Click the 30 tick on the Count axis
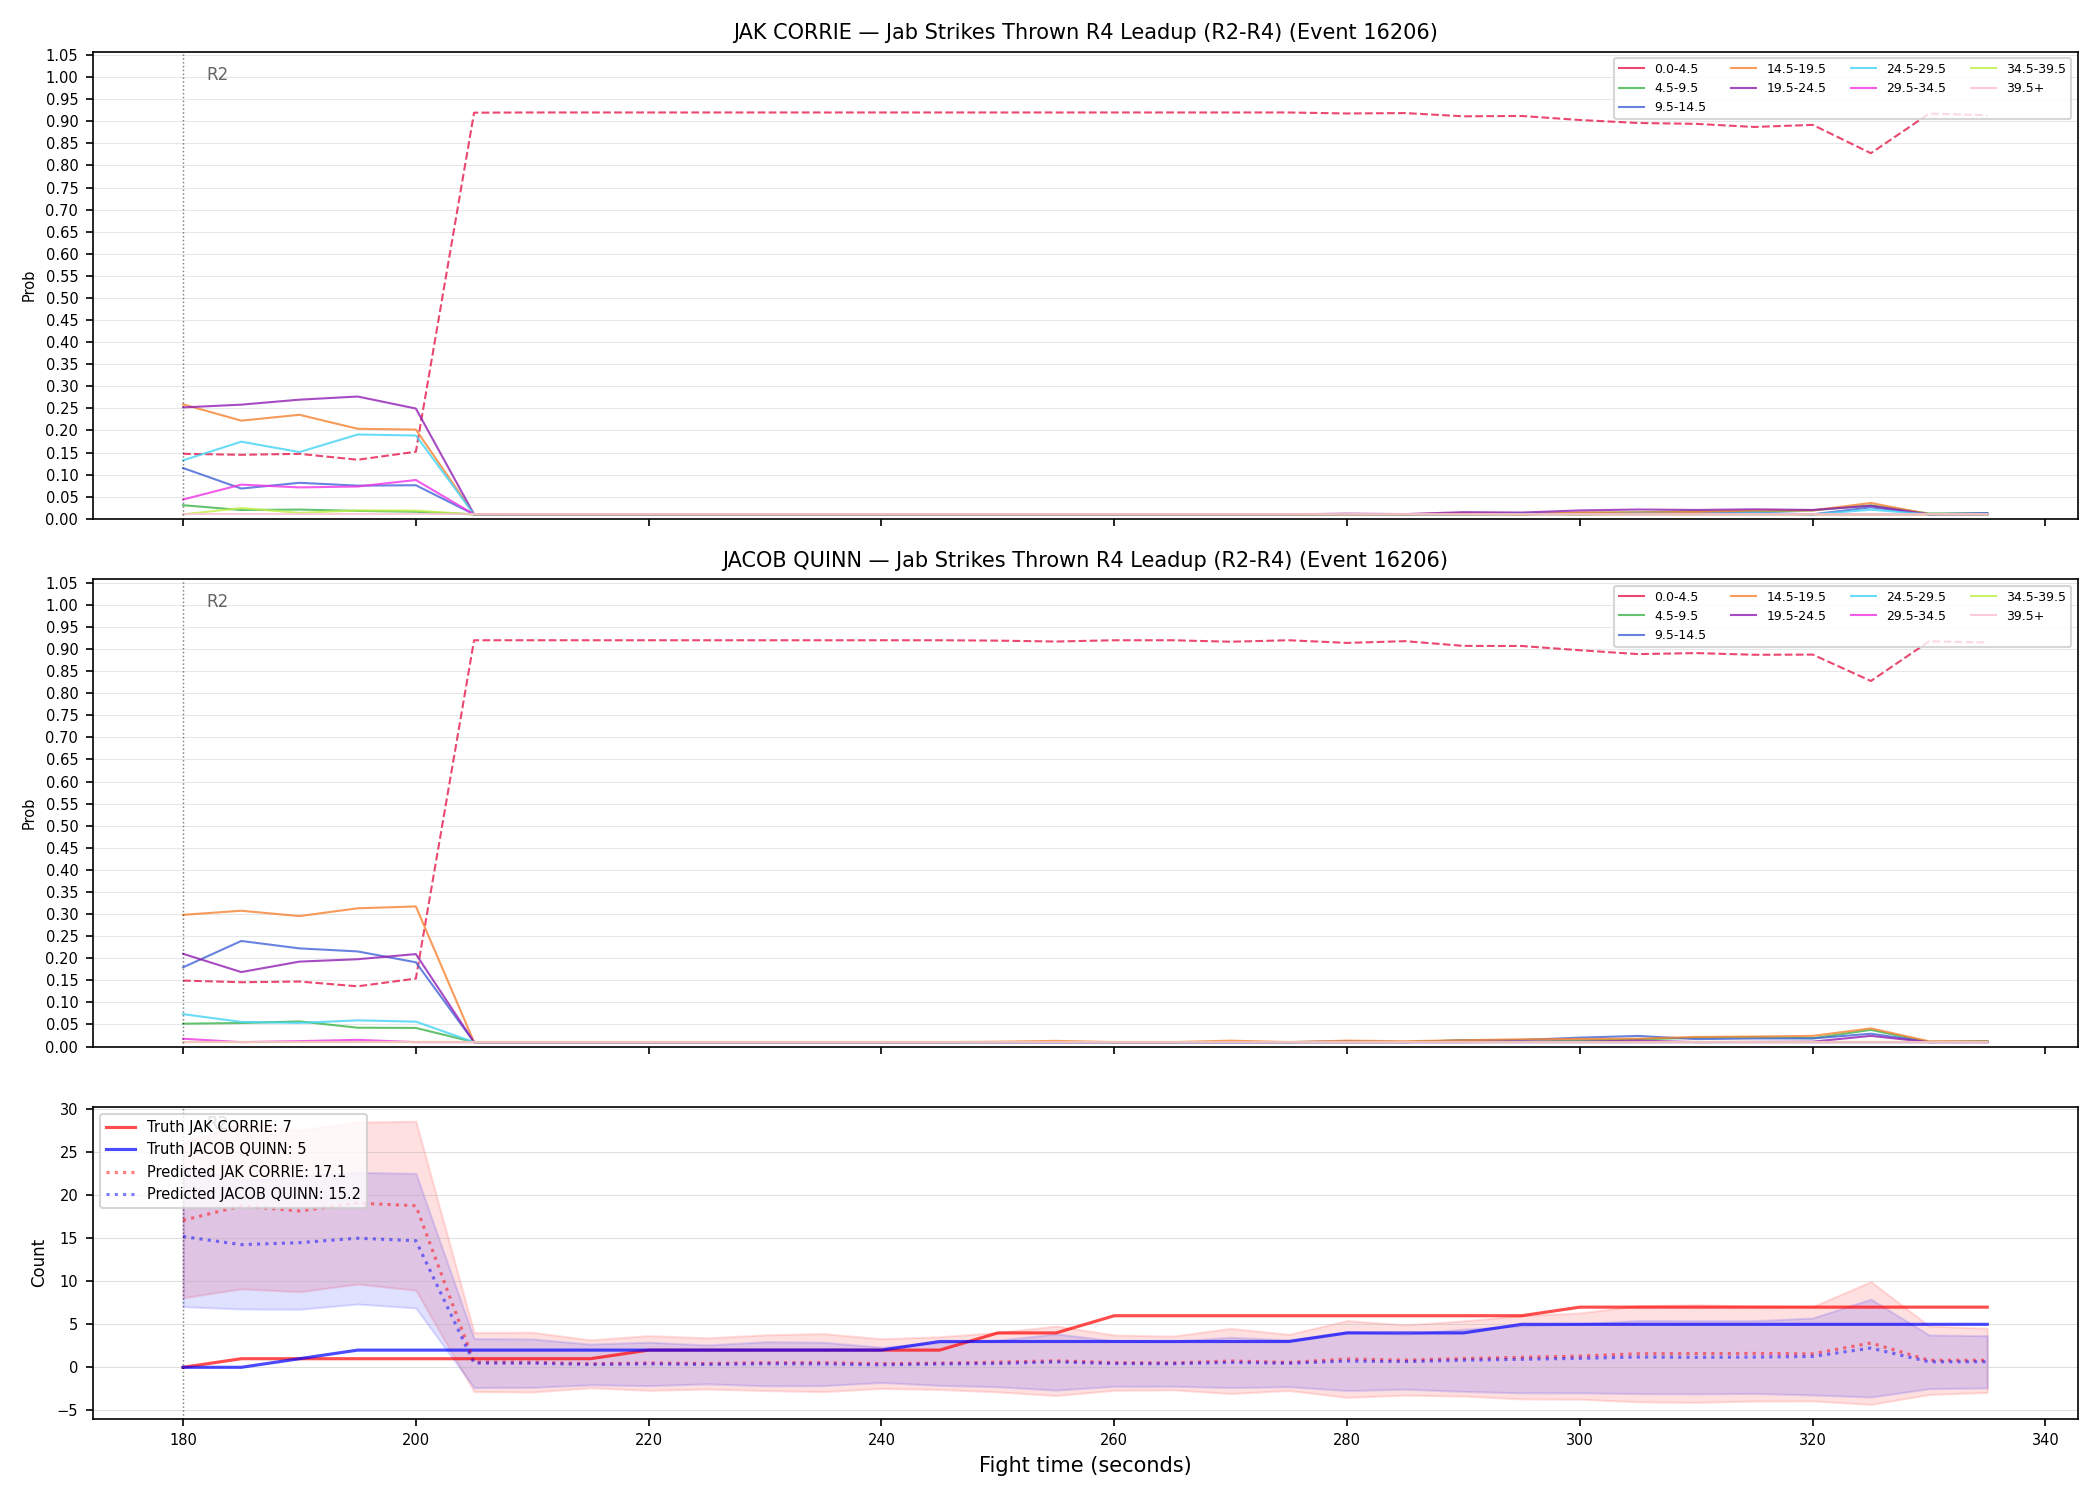Screen dimensions: 2100x1500 point(69,1109)
